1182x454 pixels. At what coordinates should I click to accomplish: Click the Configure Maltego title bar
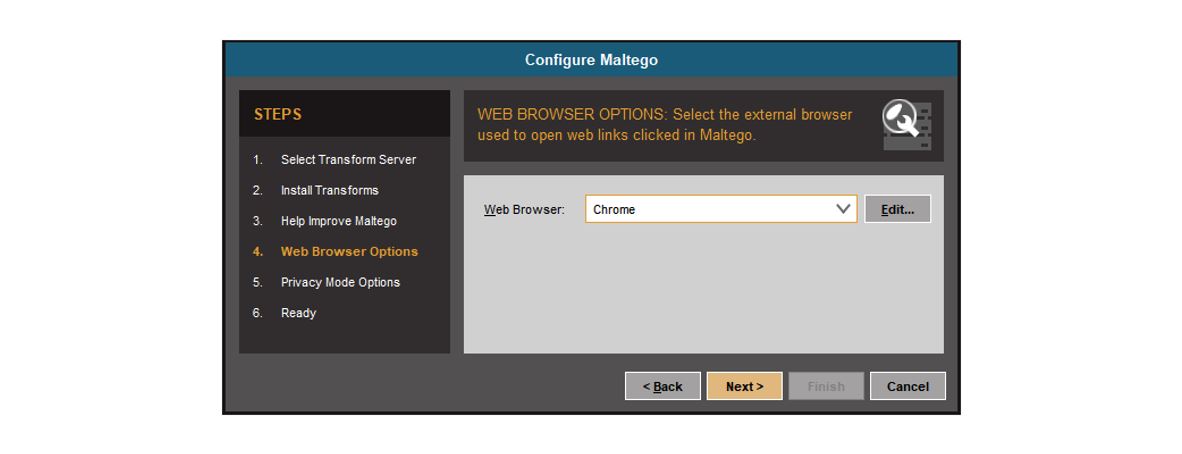click(591, 60)
